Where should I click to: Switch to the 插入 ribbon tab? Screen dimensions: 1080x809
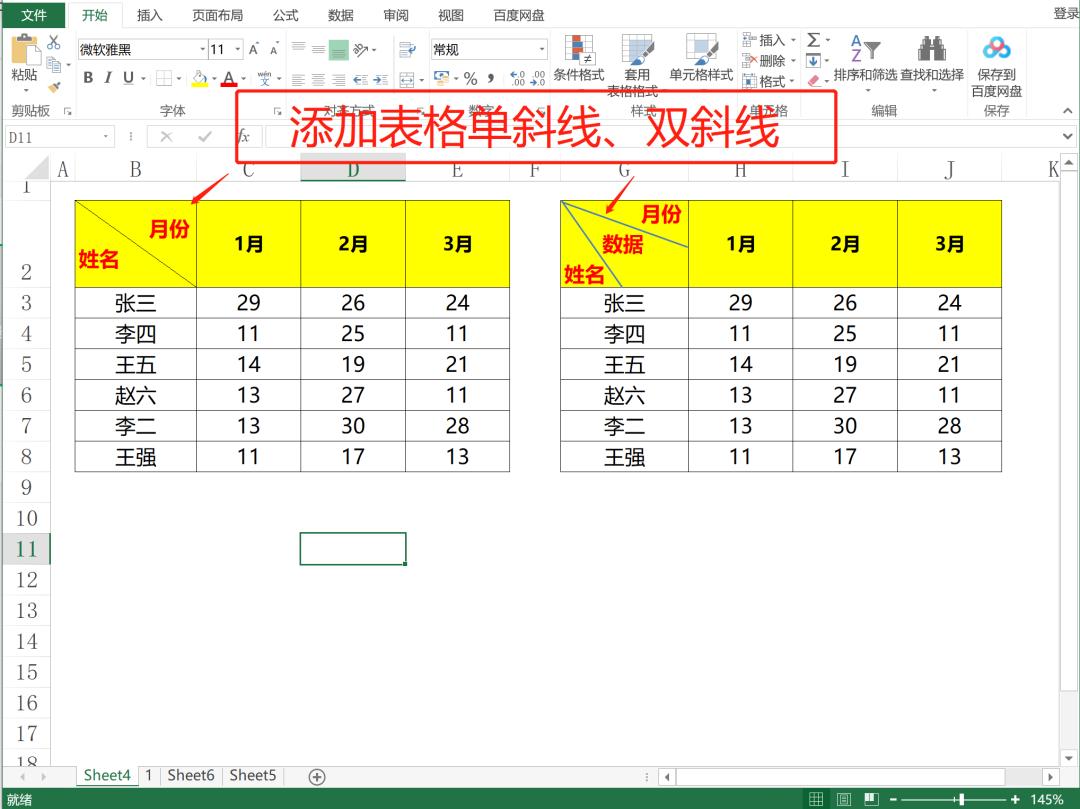[149, 15]
